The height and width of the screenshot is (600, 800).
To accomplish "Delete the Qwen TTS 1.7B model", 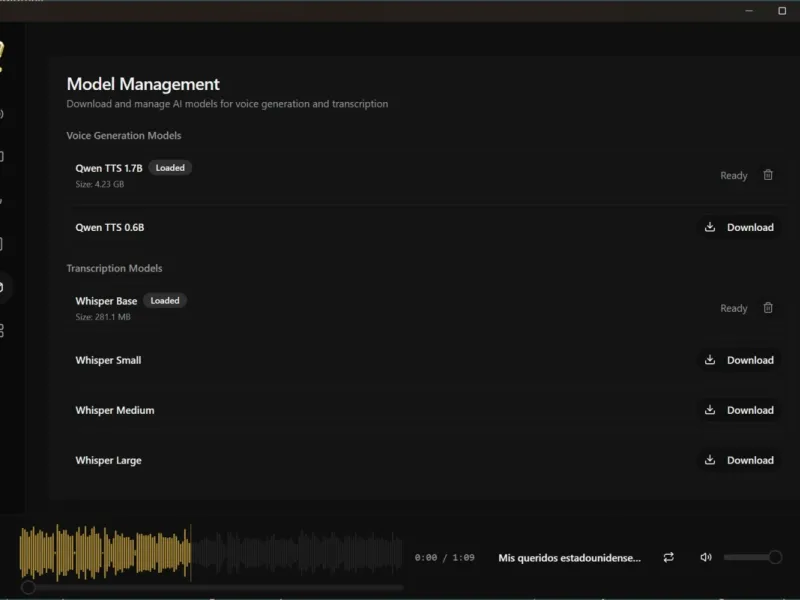I will [x=768, y=175].
